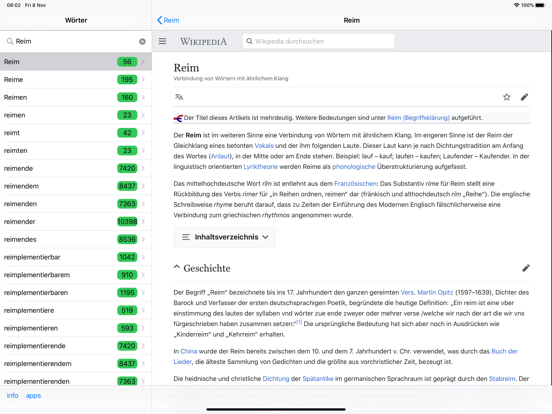Open chevron for reimendes row
Viewport: 552px width, 414px height.
pos(143,239)
